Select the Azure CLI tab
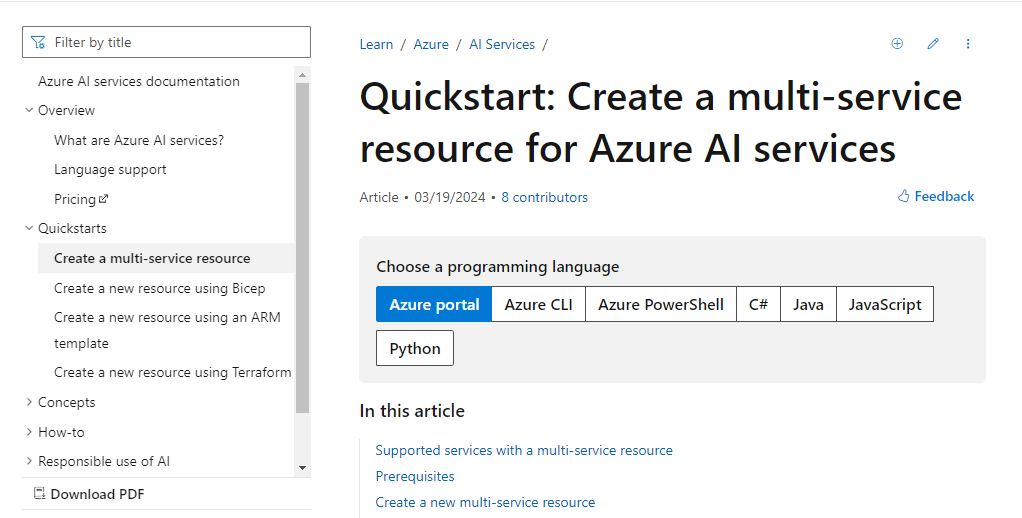This screenshot has width=1022, height=518. [538, 305]
